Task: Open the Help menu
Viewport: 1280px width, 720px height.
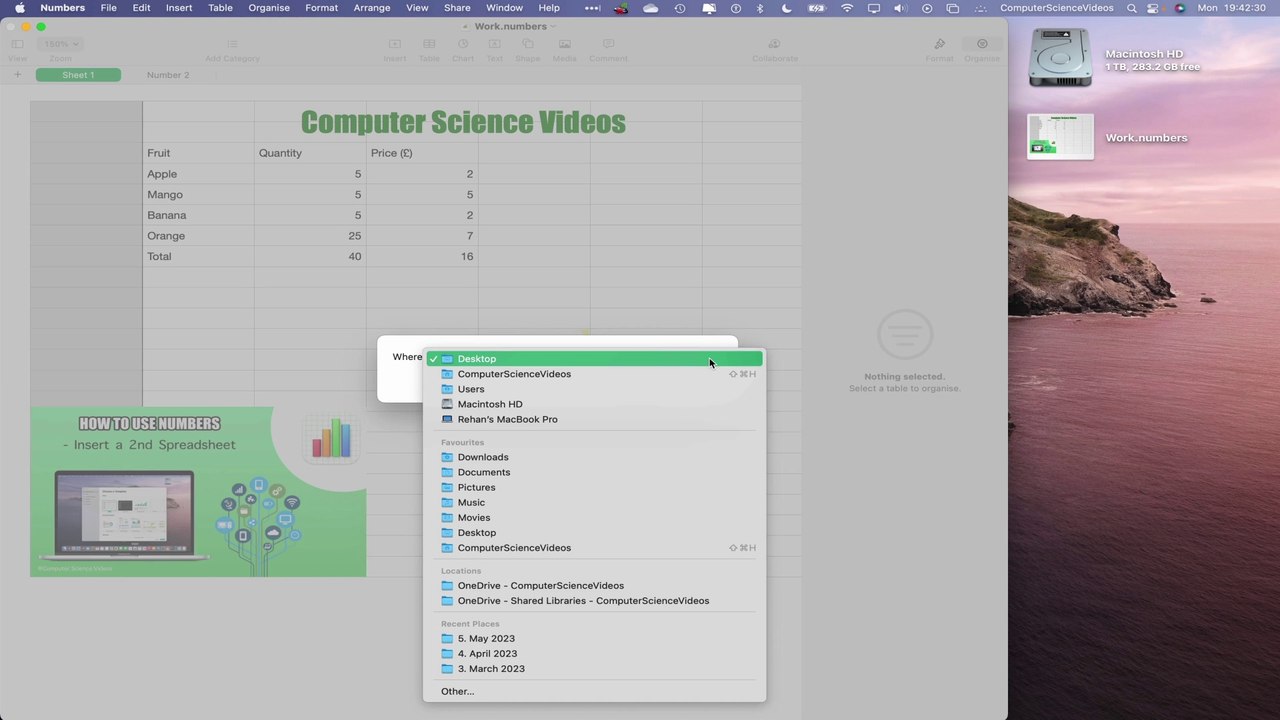Action: [549, 8]
